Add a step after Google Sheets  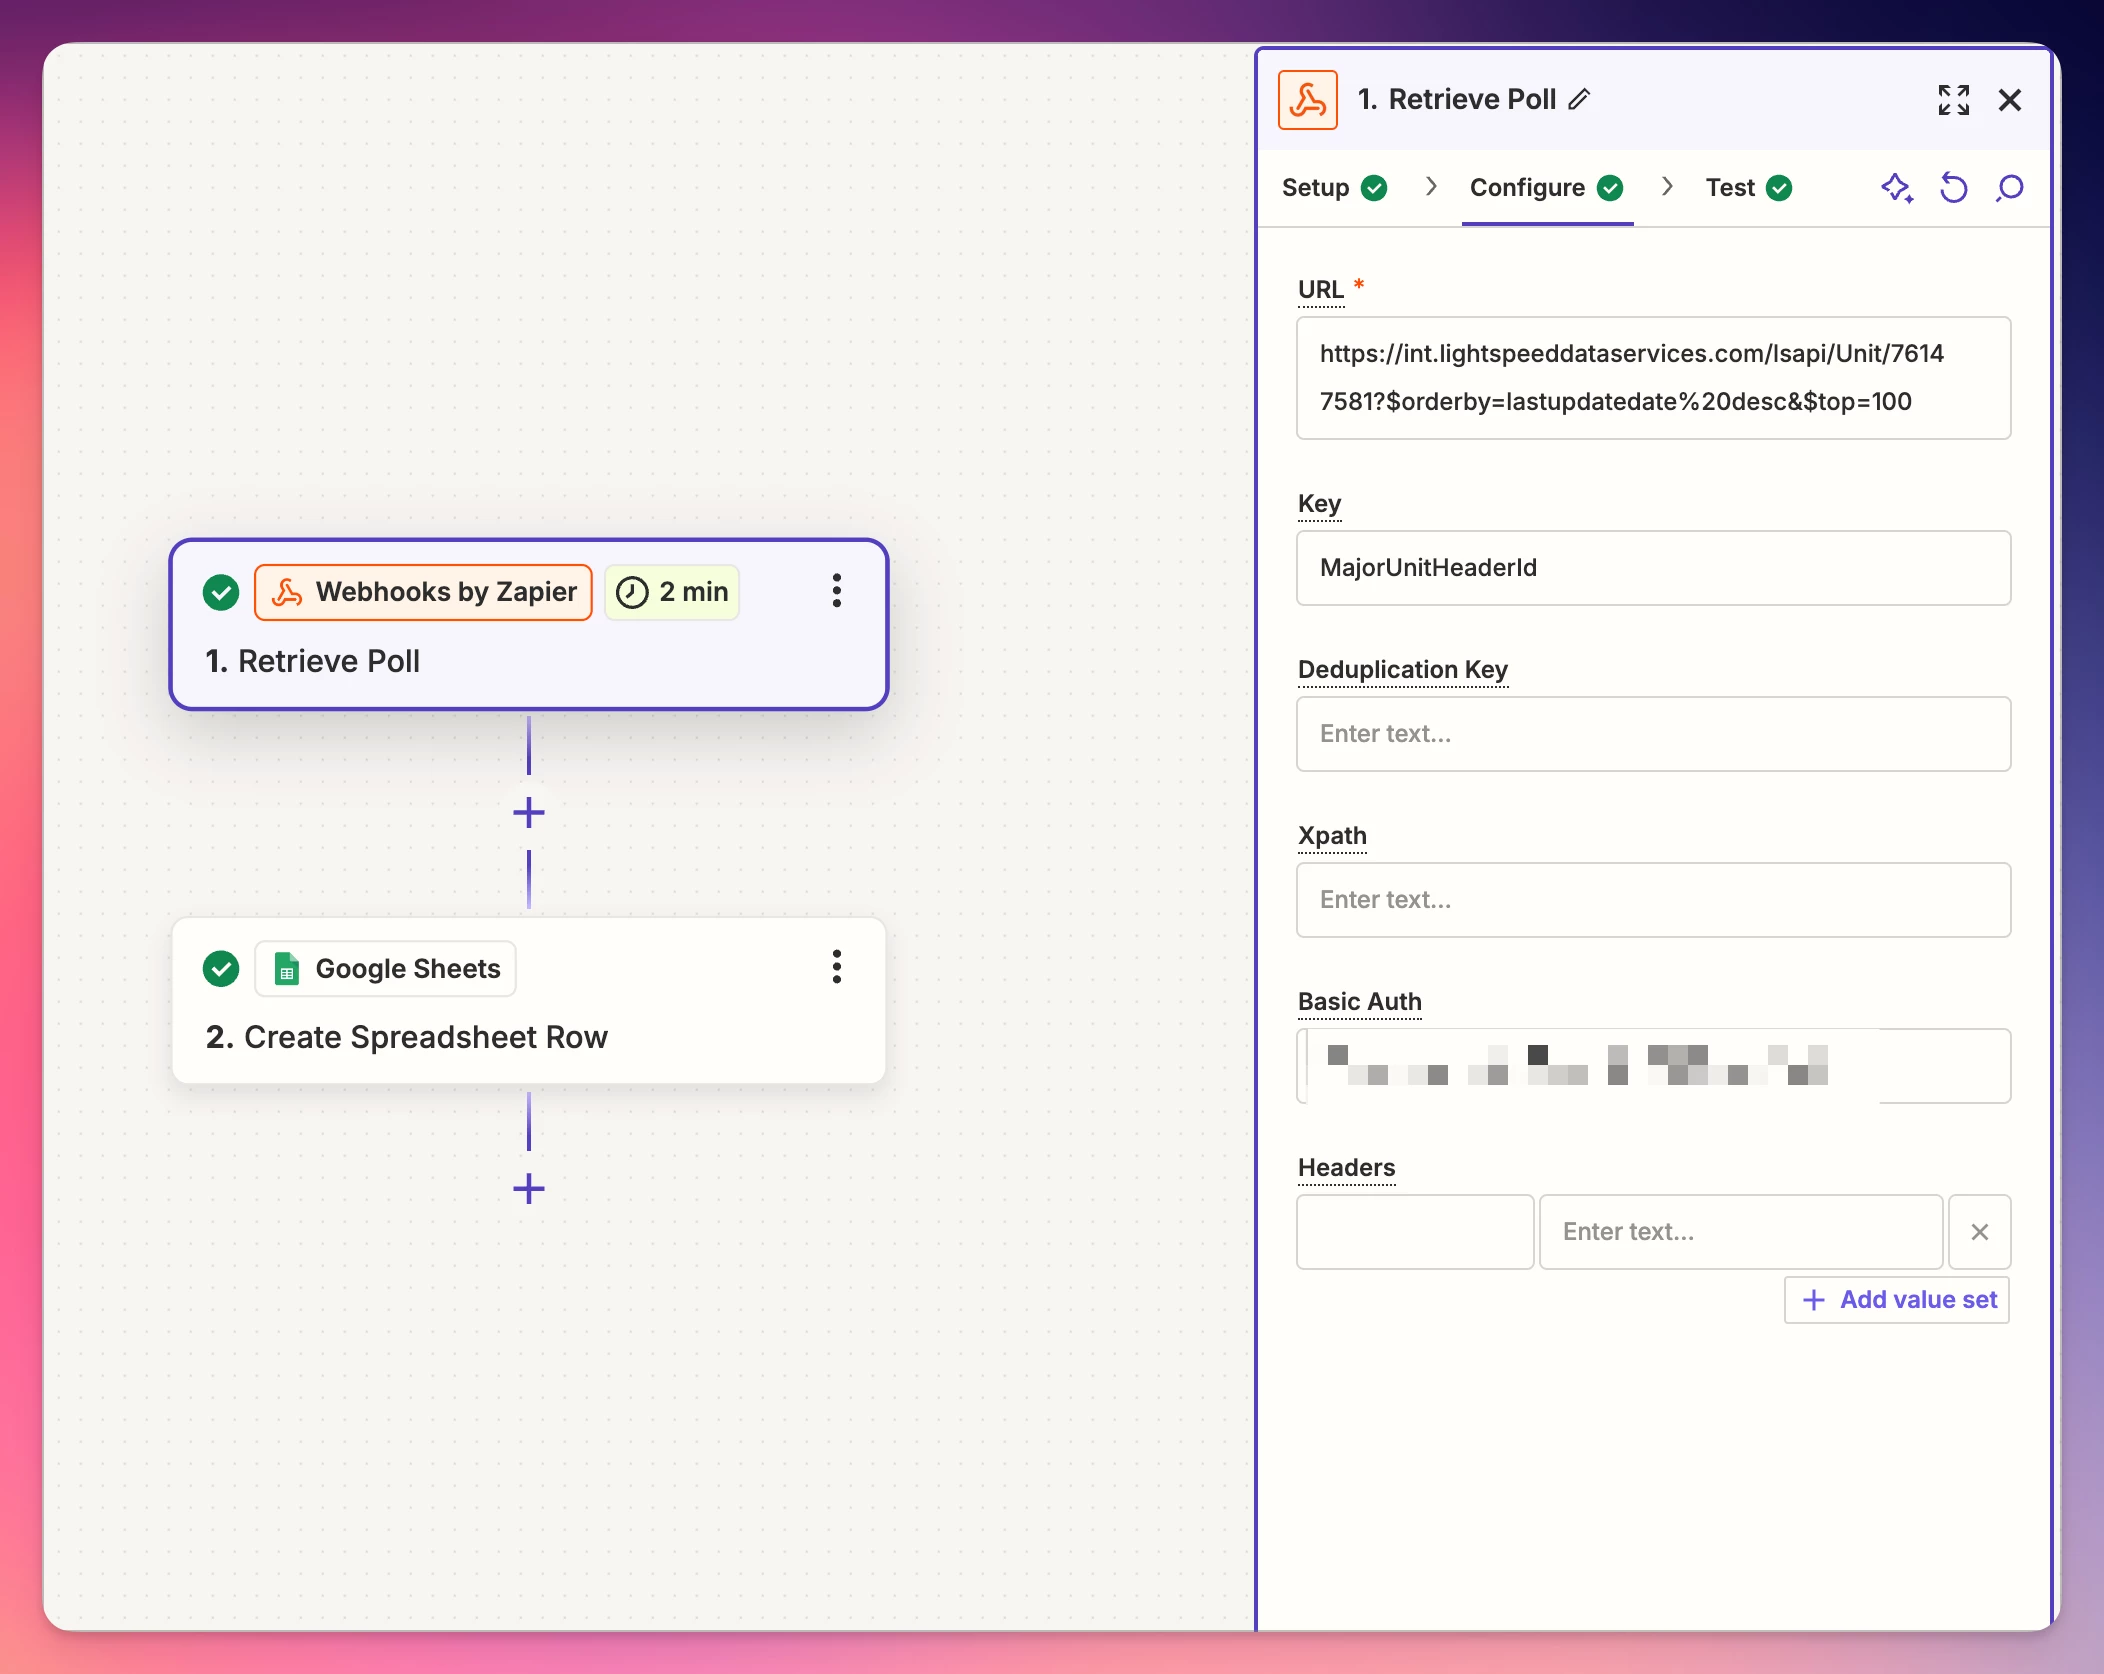[528, 1188]
